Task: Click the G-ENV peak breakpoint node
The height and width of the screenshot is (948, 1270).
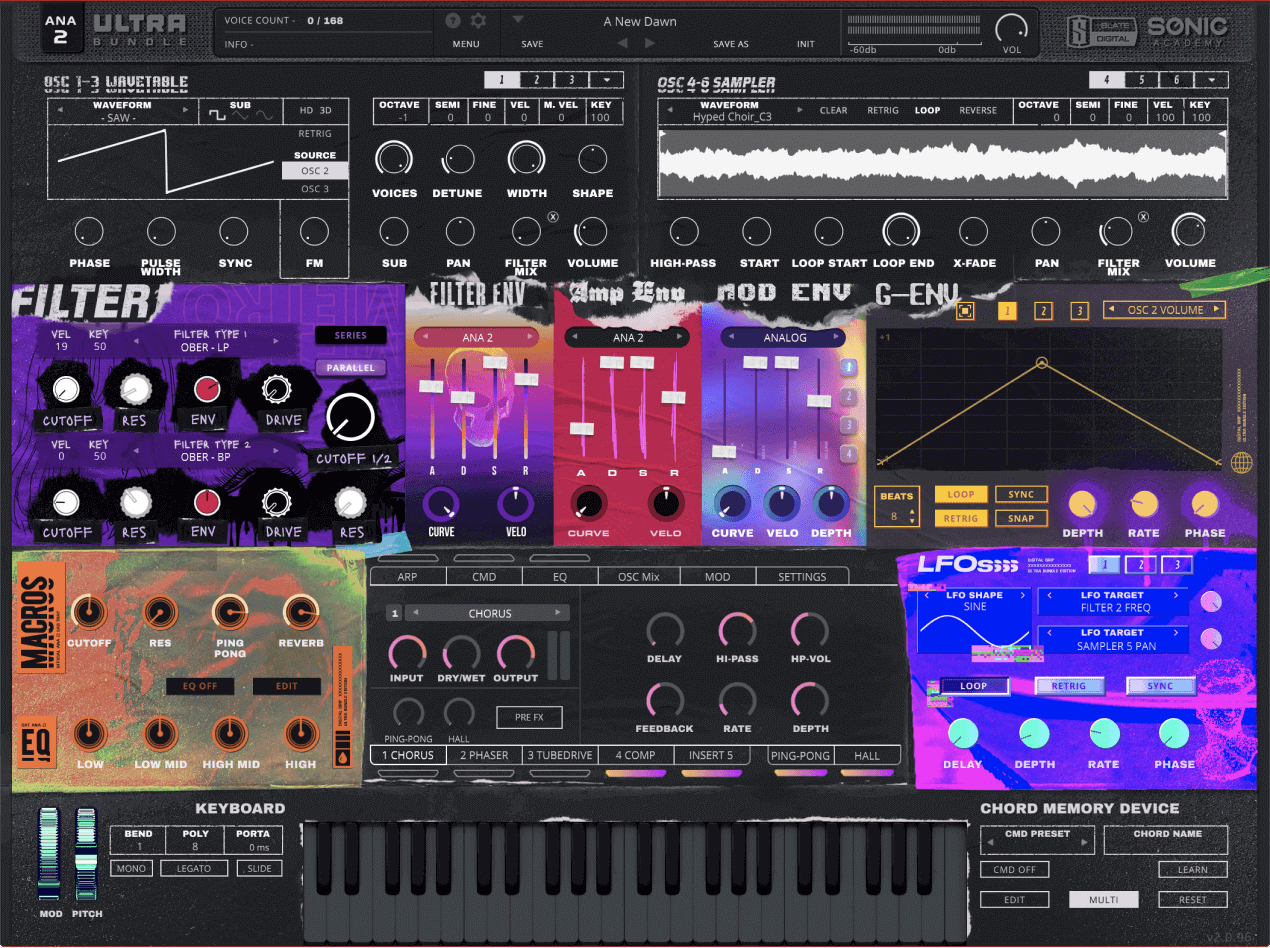Action: pos(1042,362)
